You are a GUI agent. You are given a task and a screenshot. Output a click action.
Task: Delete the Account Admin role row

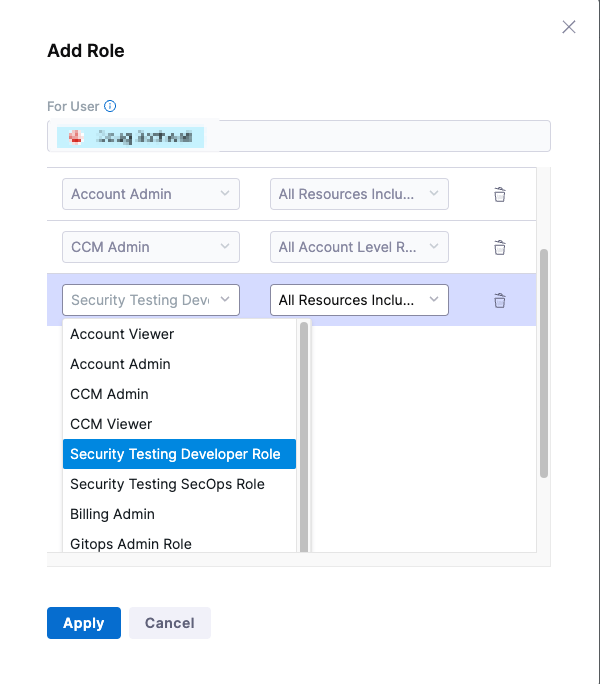(499, 195)
